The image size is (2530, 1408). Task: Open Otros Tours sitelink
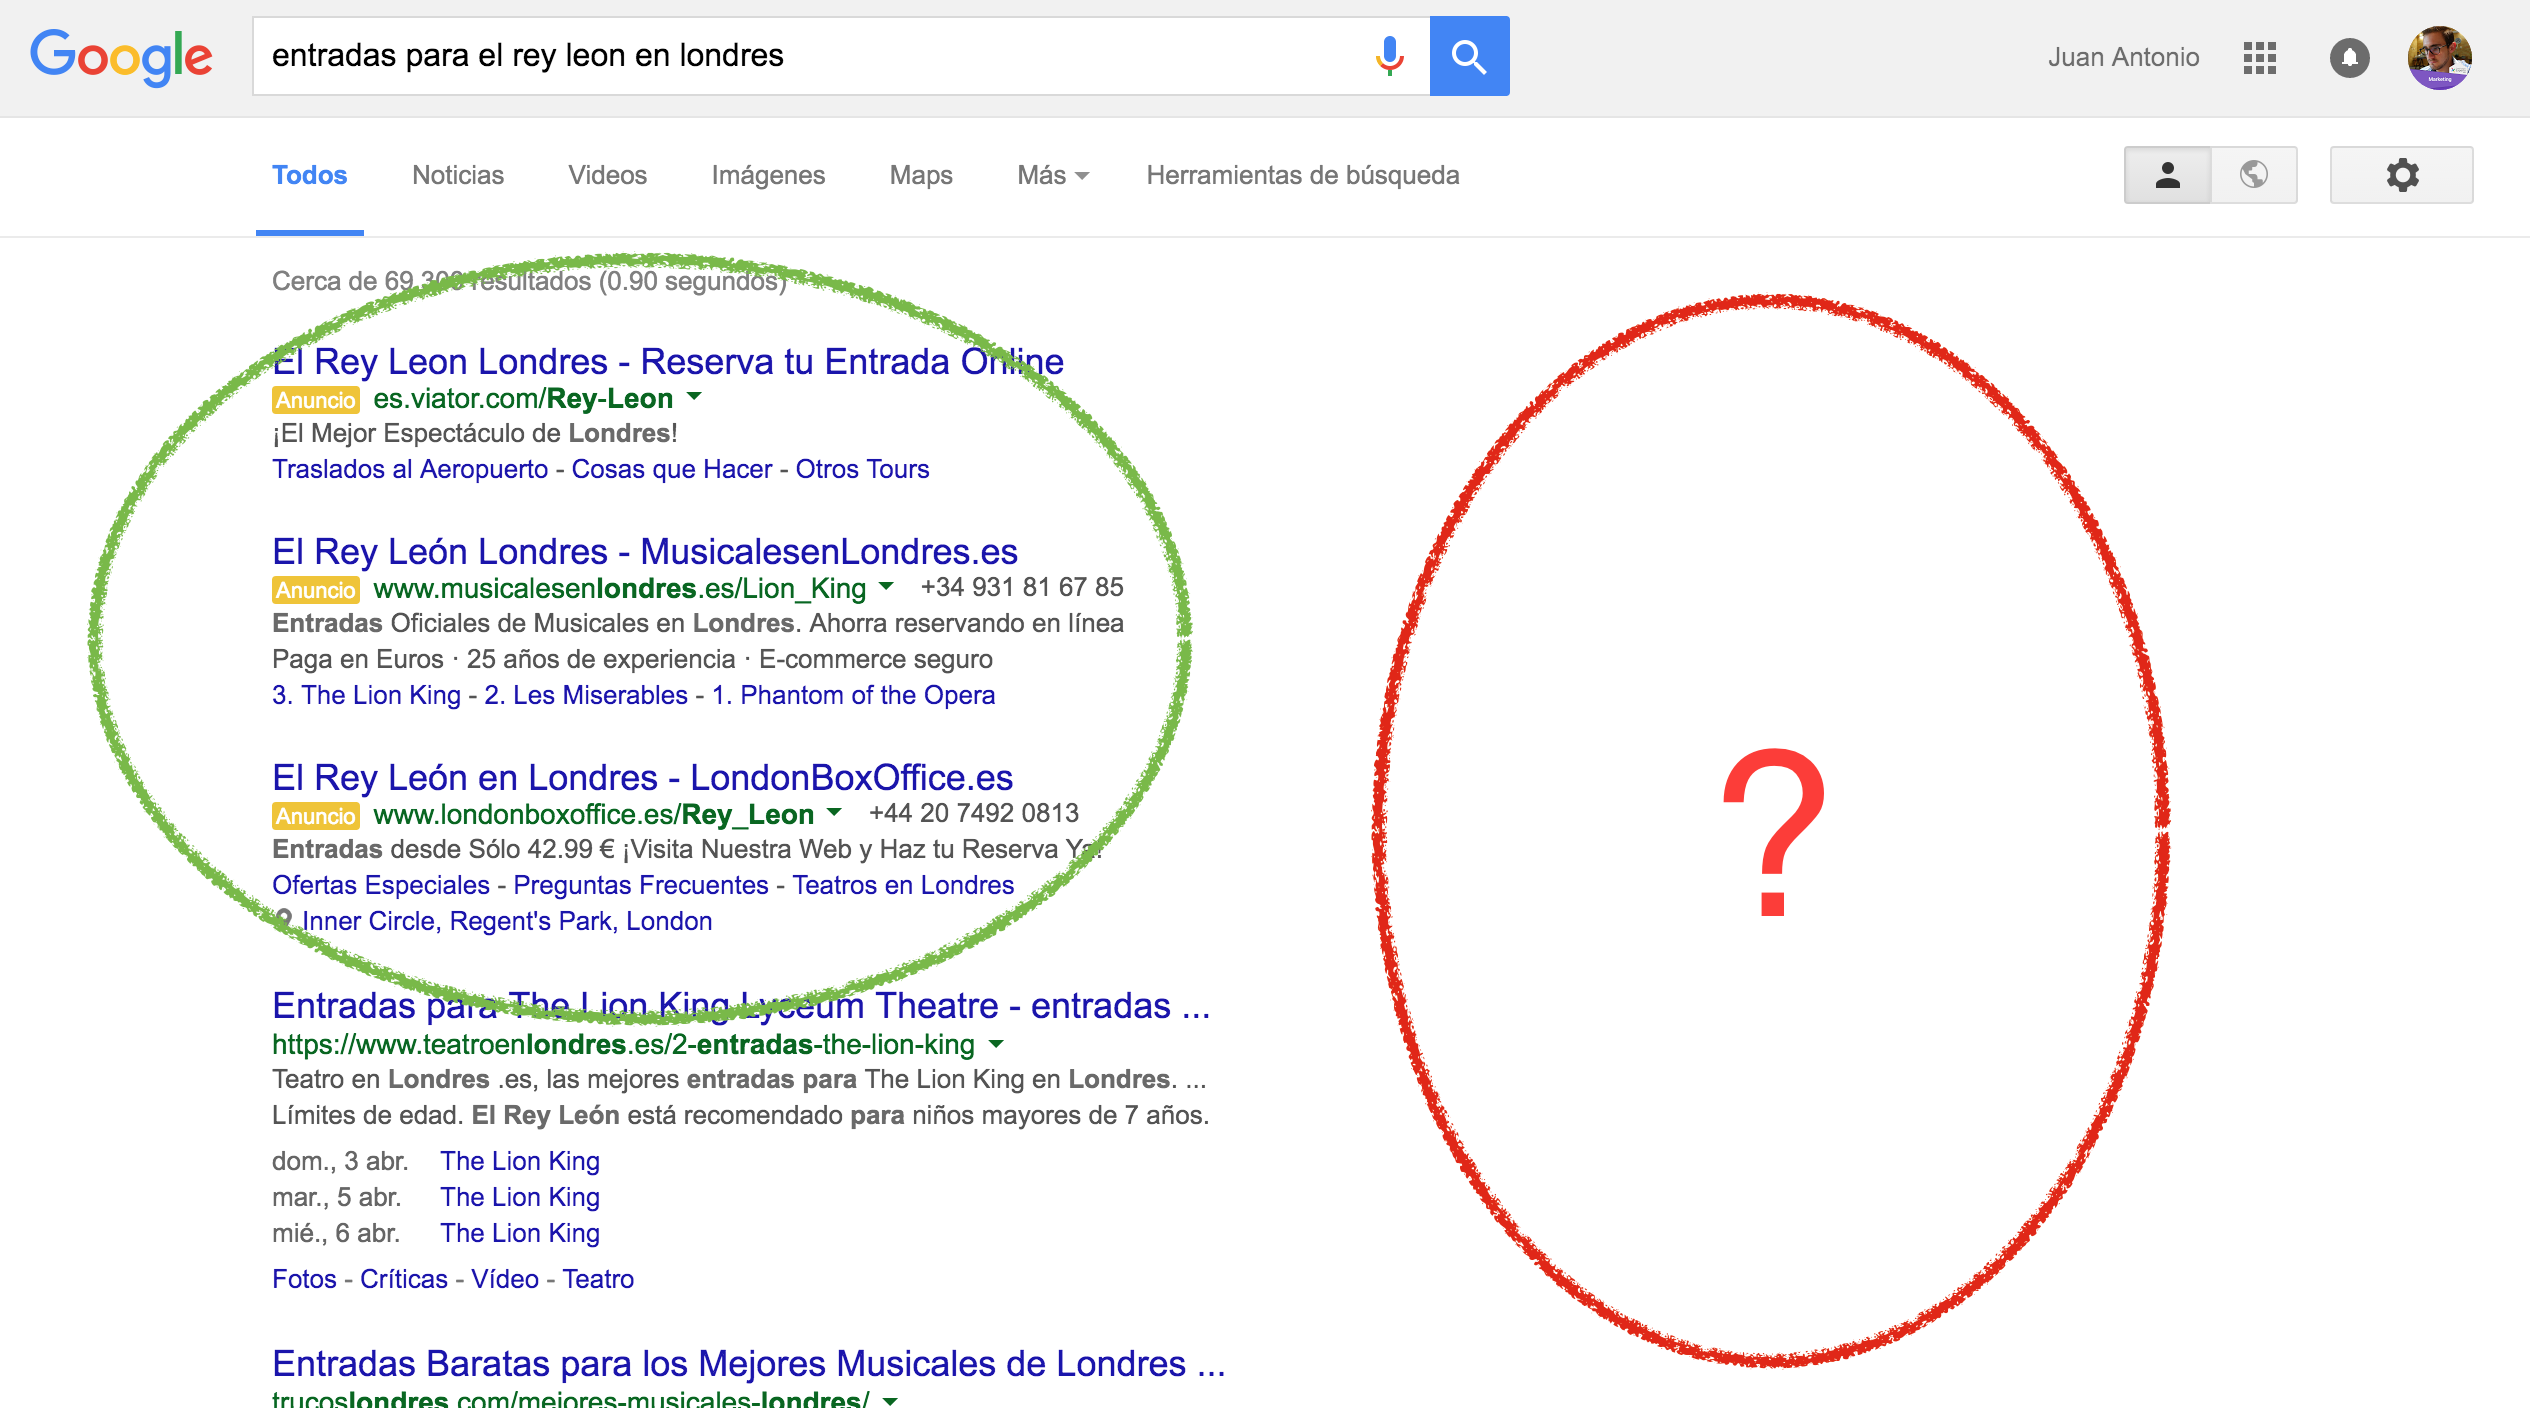(862, 469)
